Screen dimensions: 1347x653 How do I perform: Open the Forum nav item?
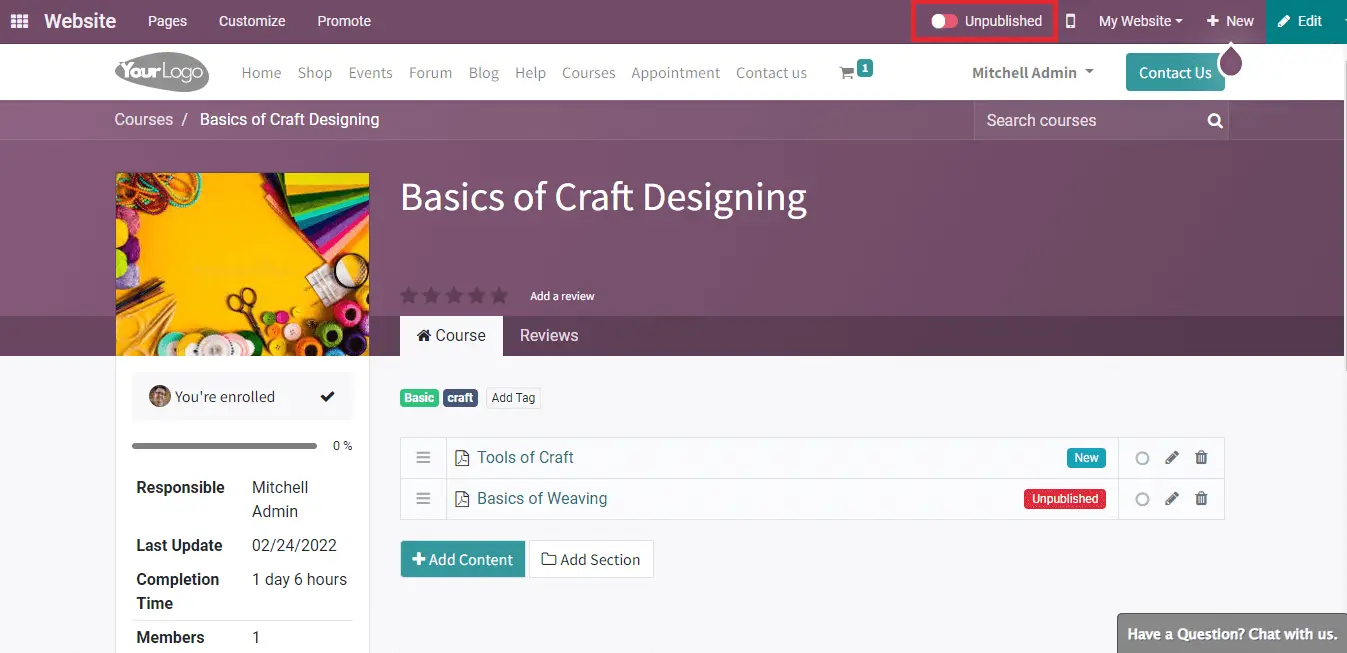[x=430, y=73]
